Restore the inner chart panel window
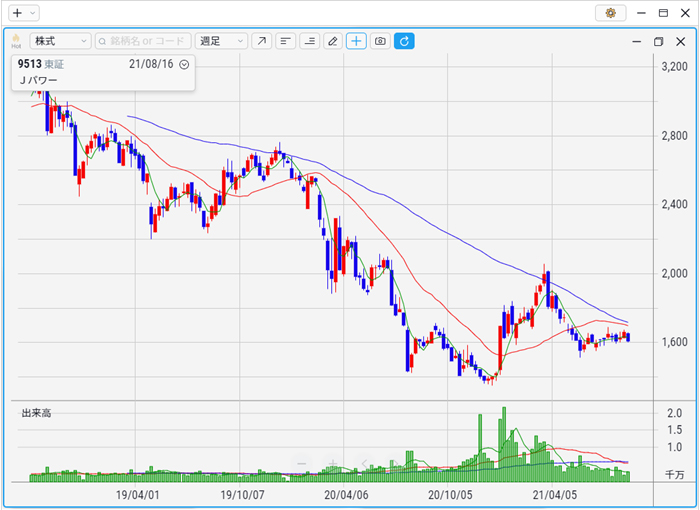 point(658,42)
